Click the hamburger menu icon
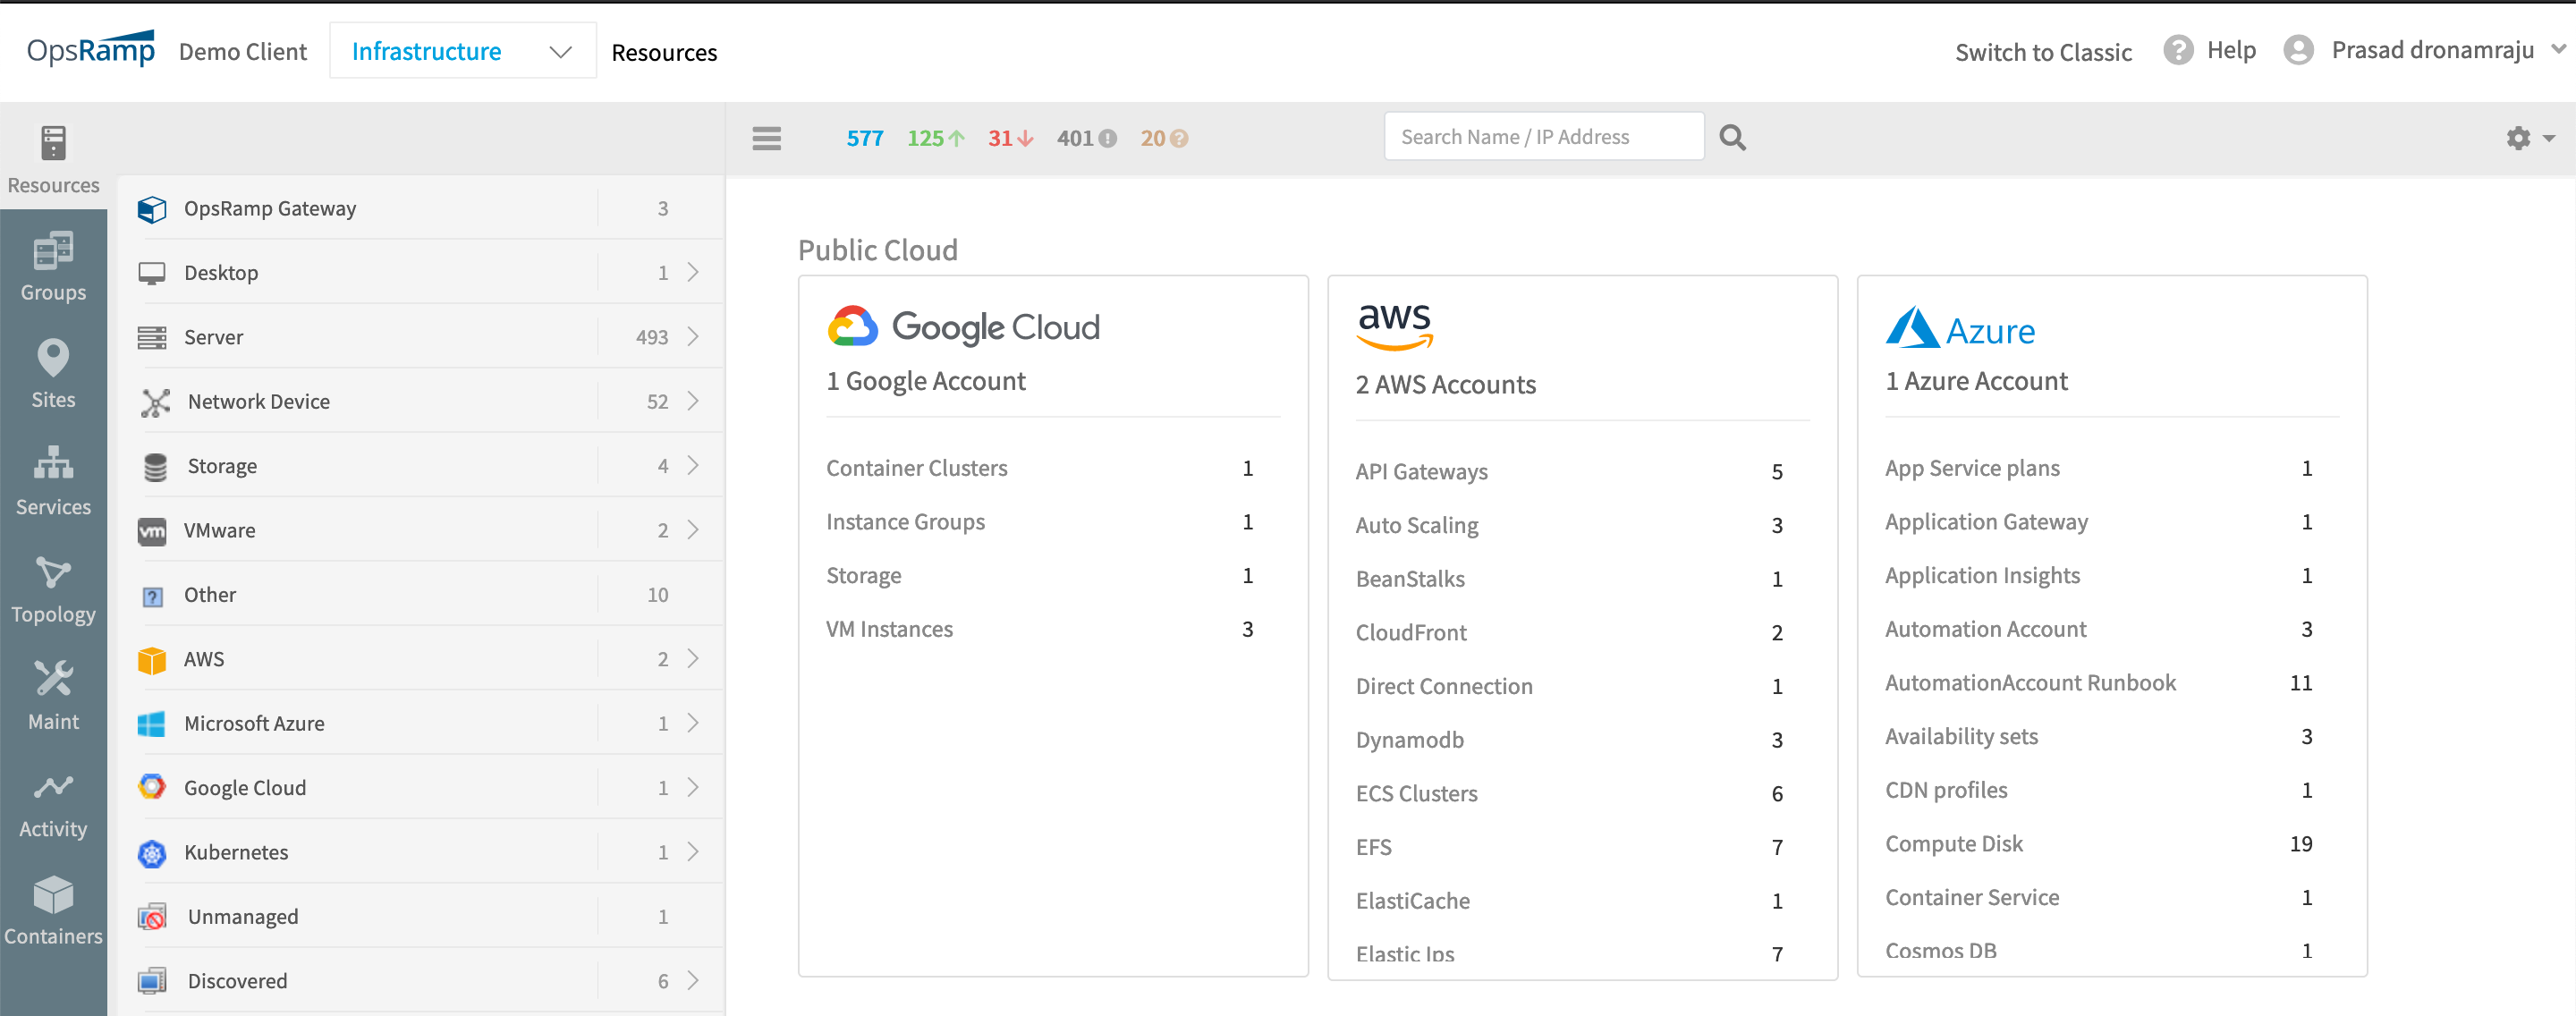This screenshot has width=2576, height=1016. (x=767, y=137)
